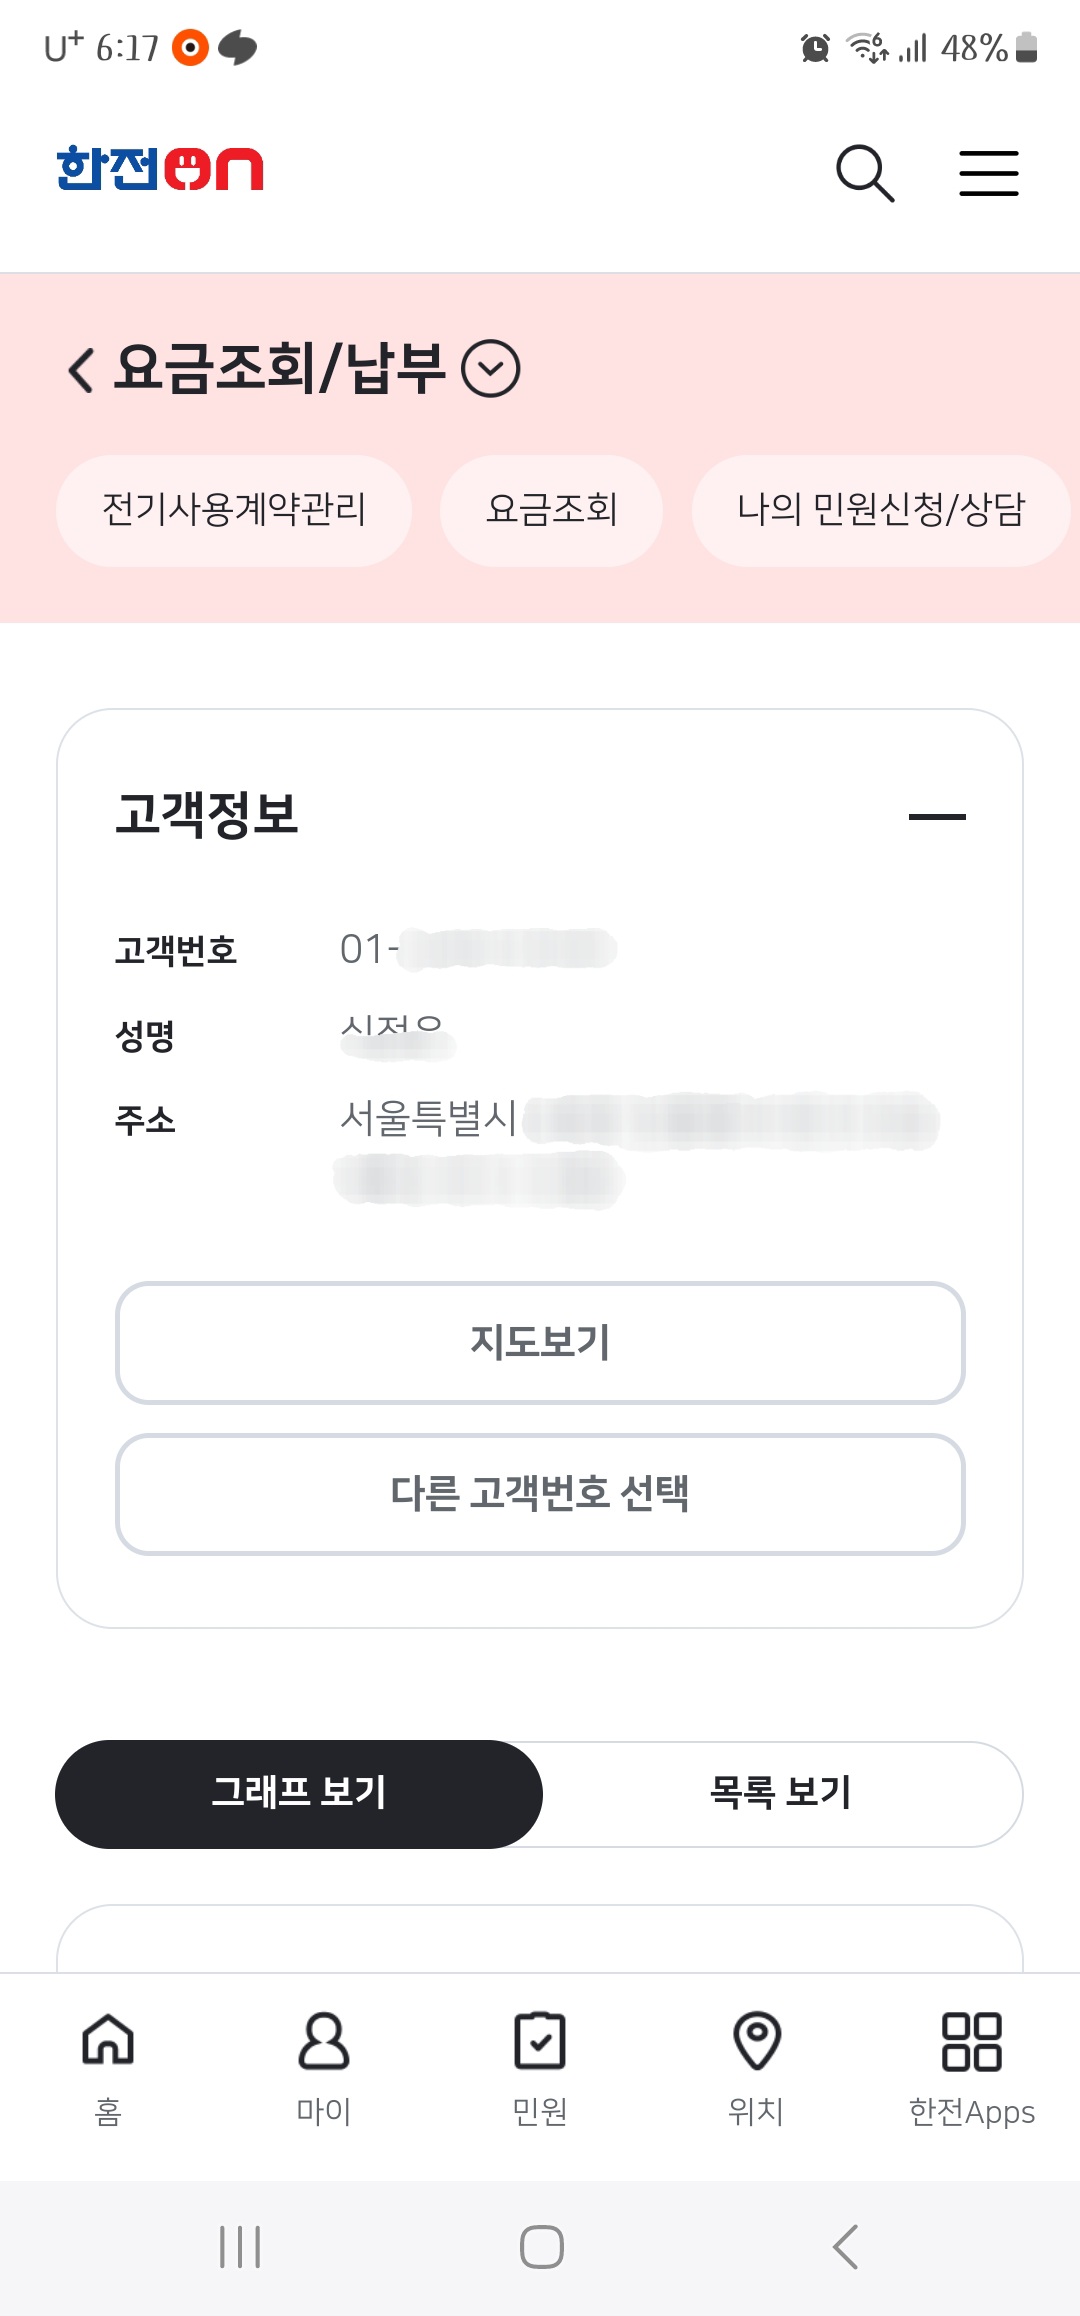Tap the Android recent apps button
Viewport: 1080px width, 2316px height.
(x=240, y=2247)
